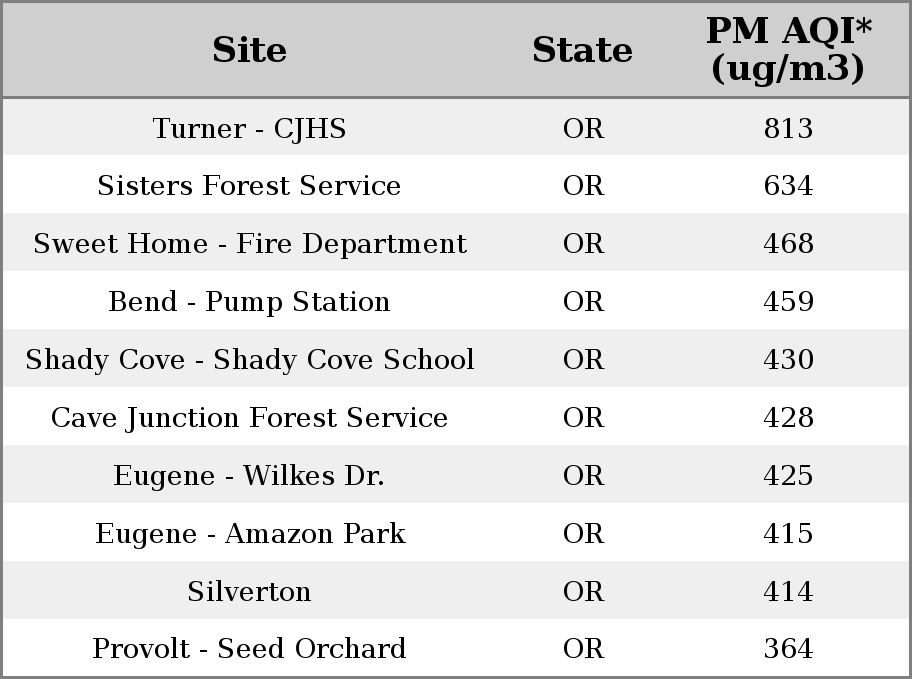
Task: Click the Silverton site name
Action: [x=249, y=591]
